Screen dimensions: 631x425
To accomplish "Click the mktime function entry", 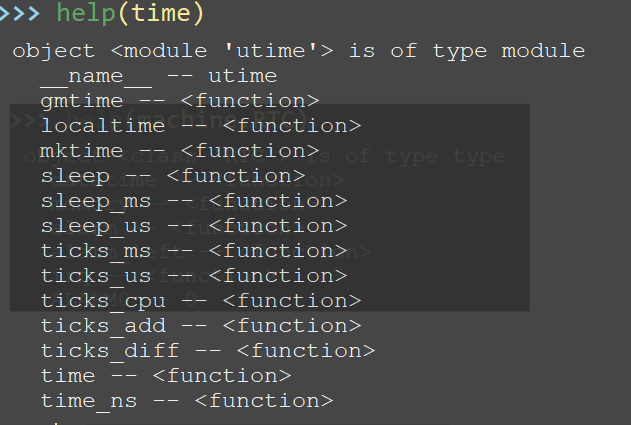I will pos(180,151).
